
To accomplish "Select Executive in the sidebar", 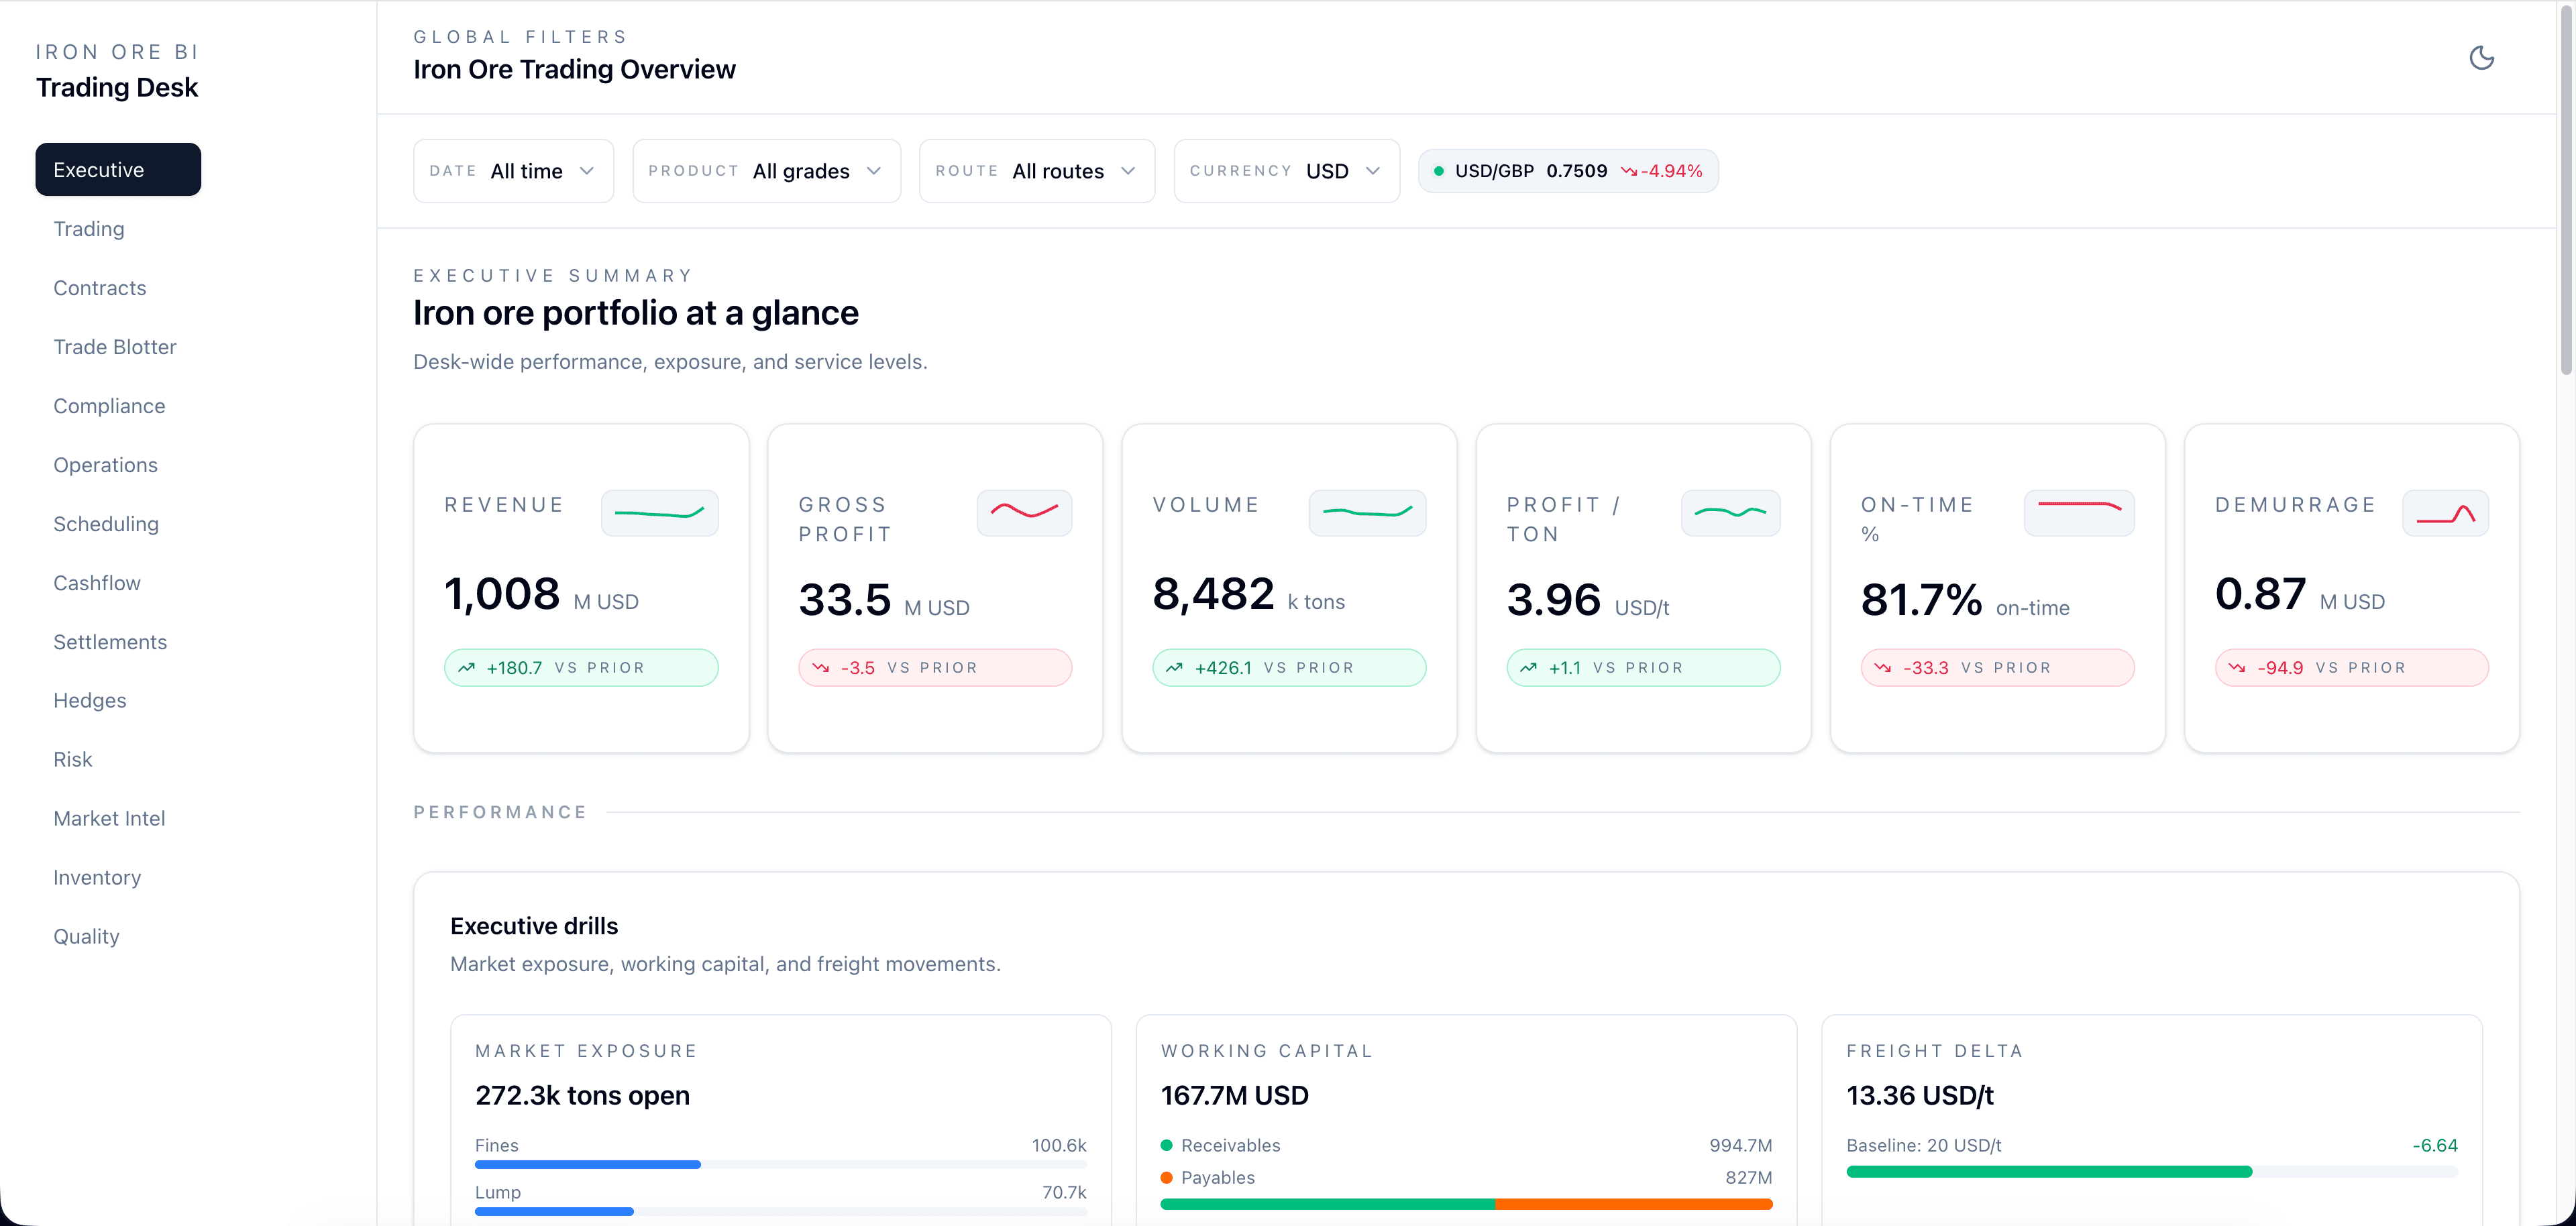I will [118, 170].
